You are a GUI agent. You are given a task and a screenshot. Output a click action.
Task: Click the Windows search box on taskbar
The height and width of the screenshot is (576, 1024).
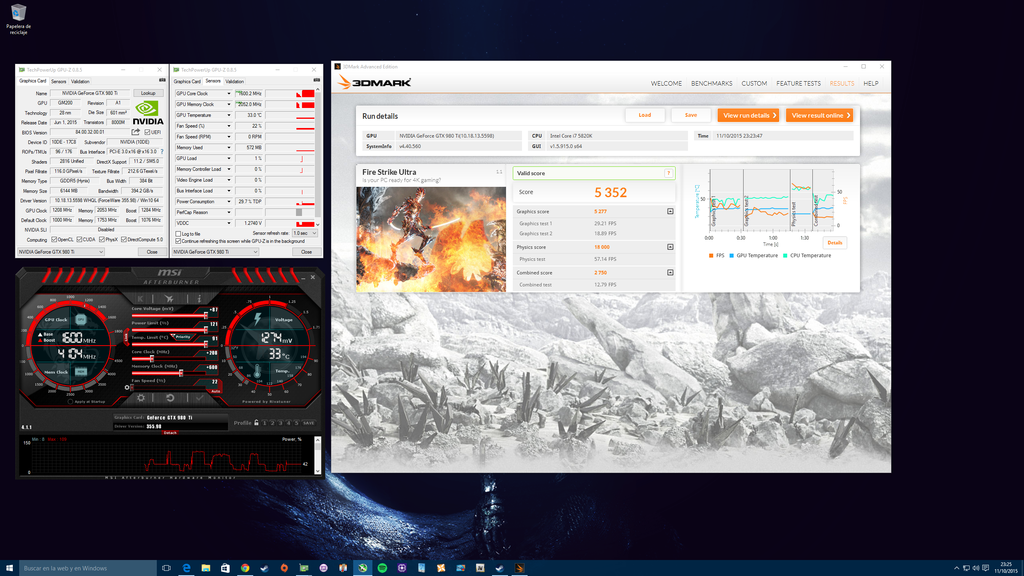click(88, 568)
